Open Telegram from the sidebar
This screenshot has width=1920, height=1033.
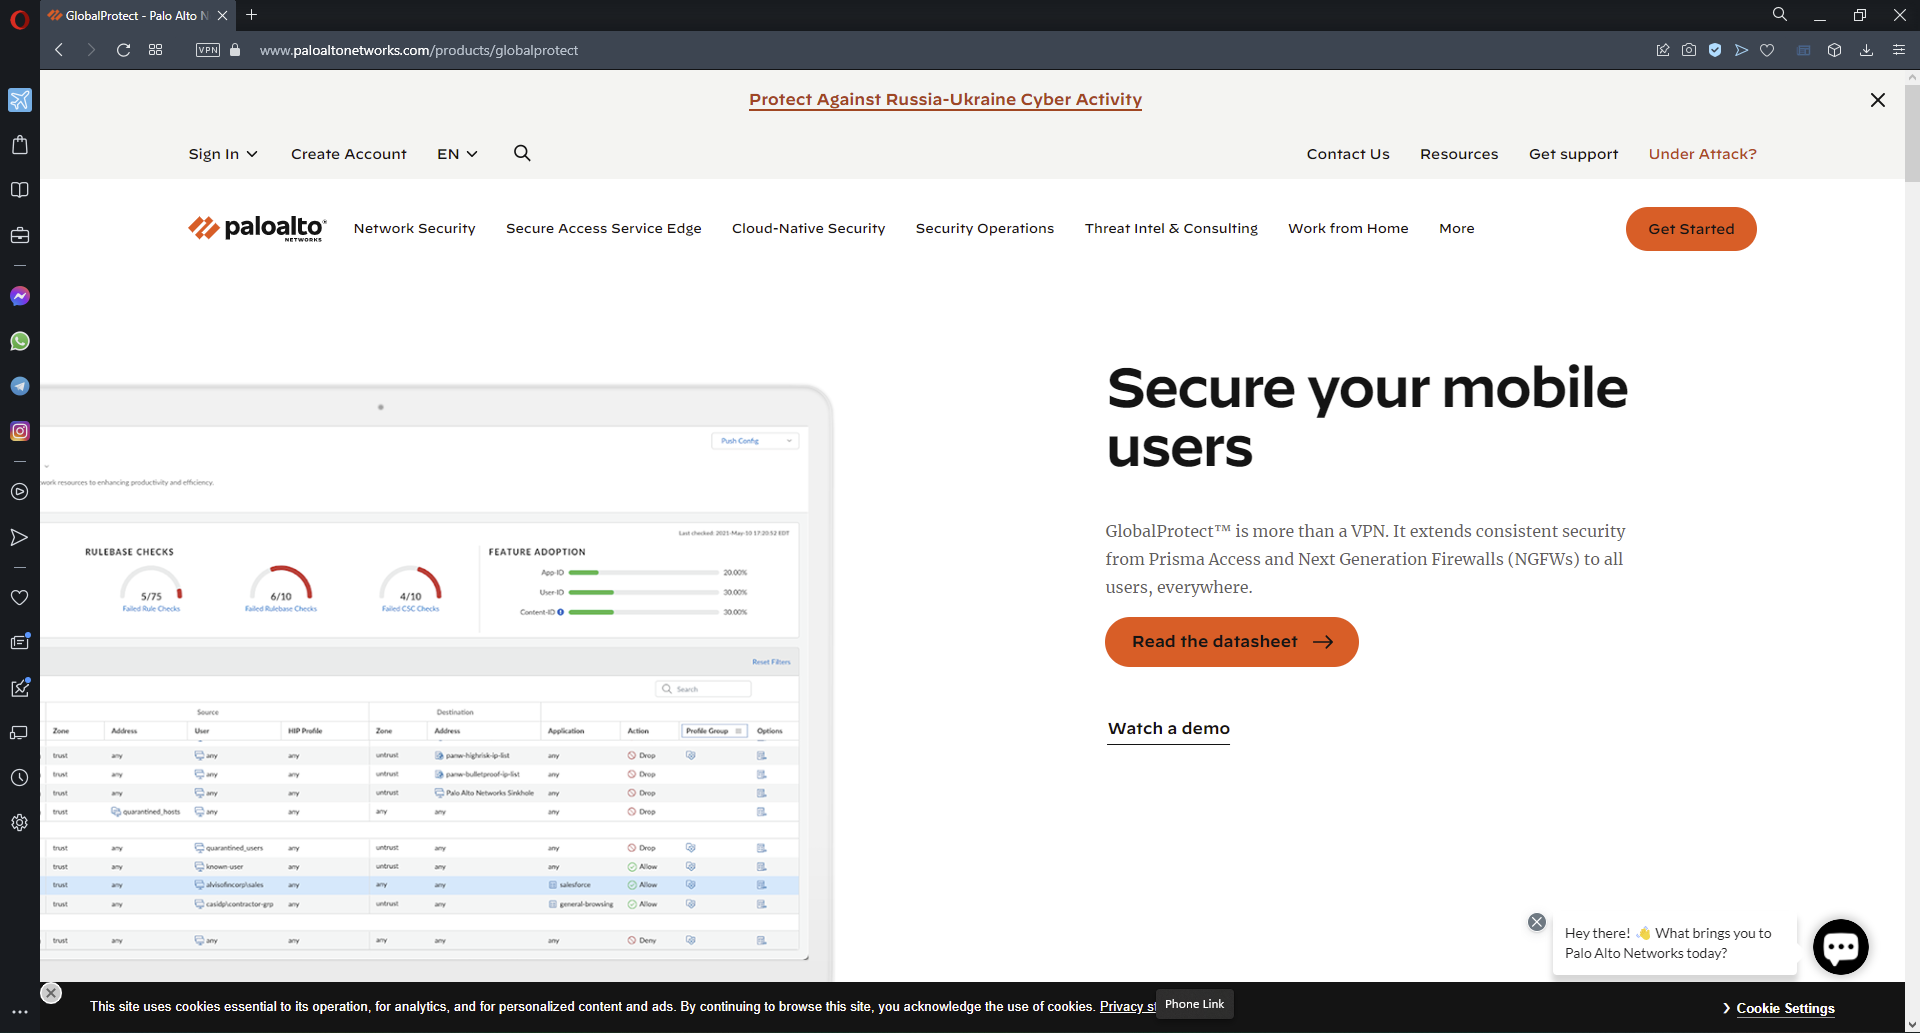pyautogui.click(x=20, y=386)
